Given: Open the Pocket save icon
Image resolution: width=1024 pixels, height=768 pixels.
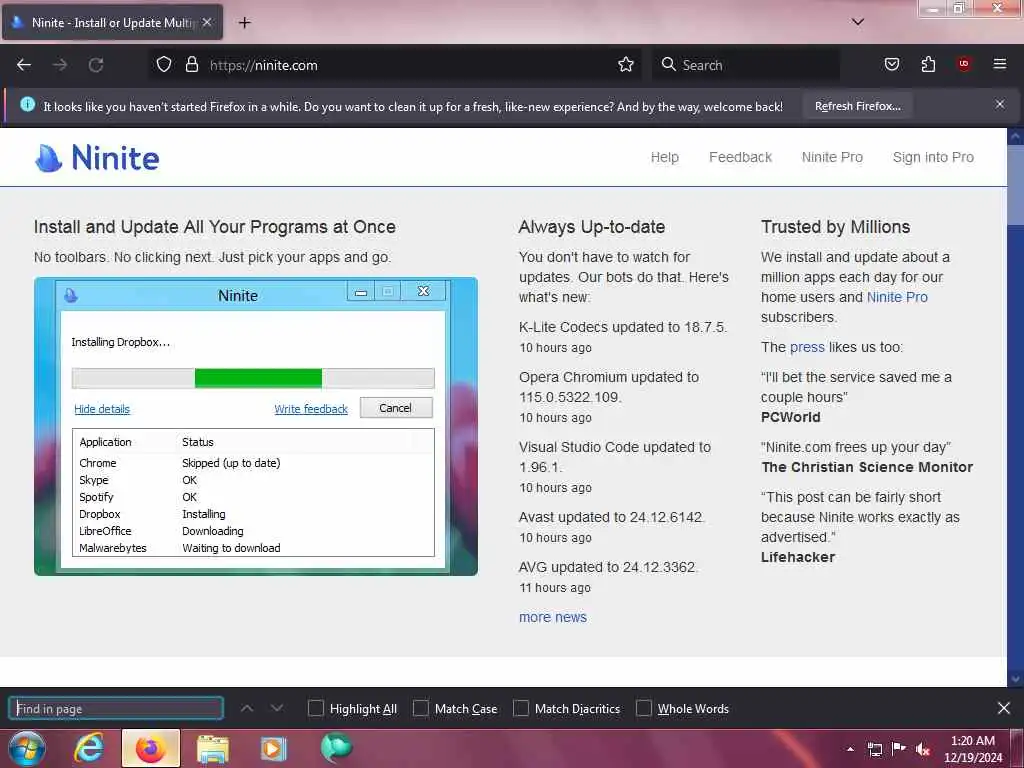Looking at the screenshot, I should point(892,65).
